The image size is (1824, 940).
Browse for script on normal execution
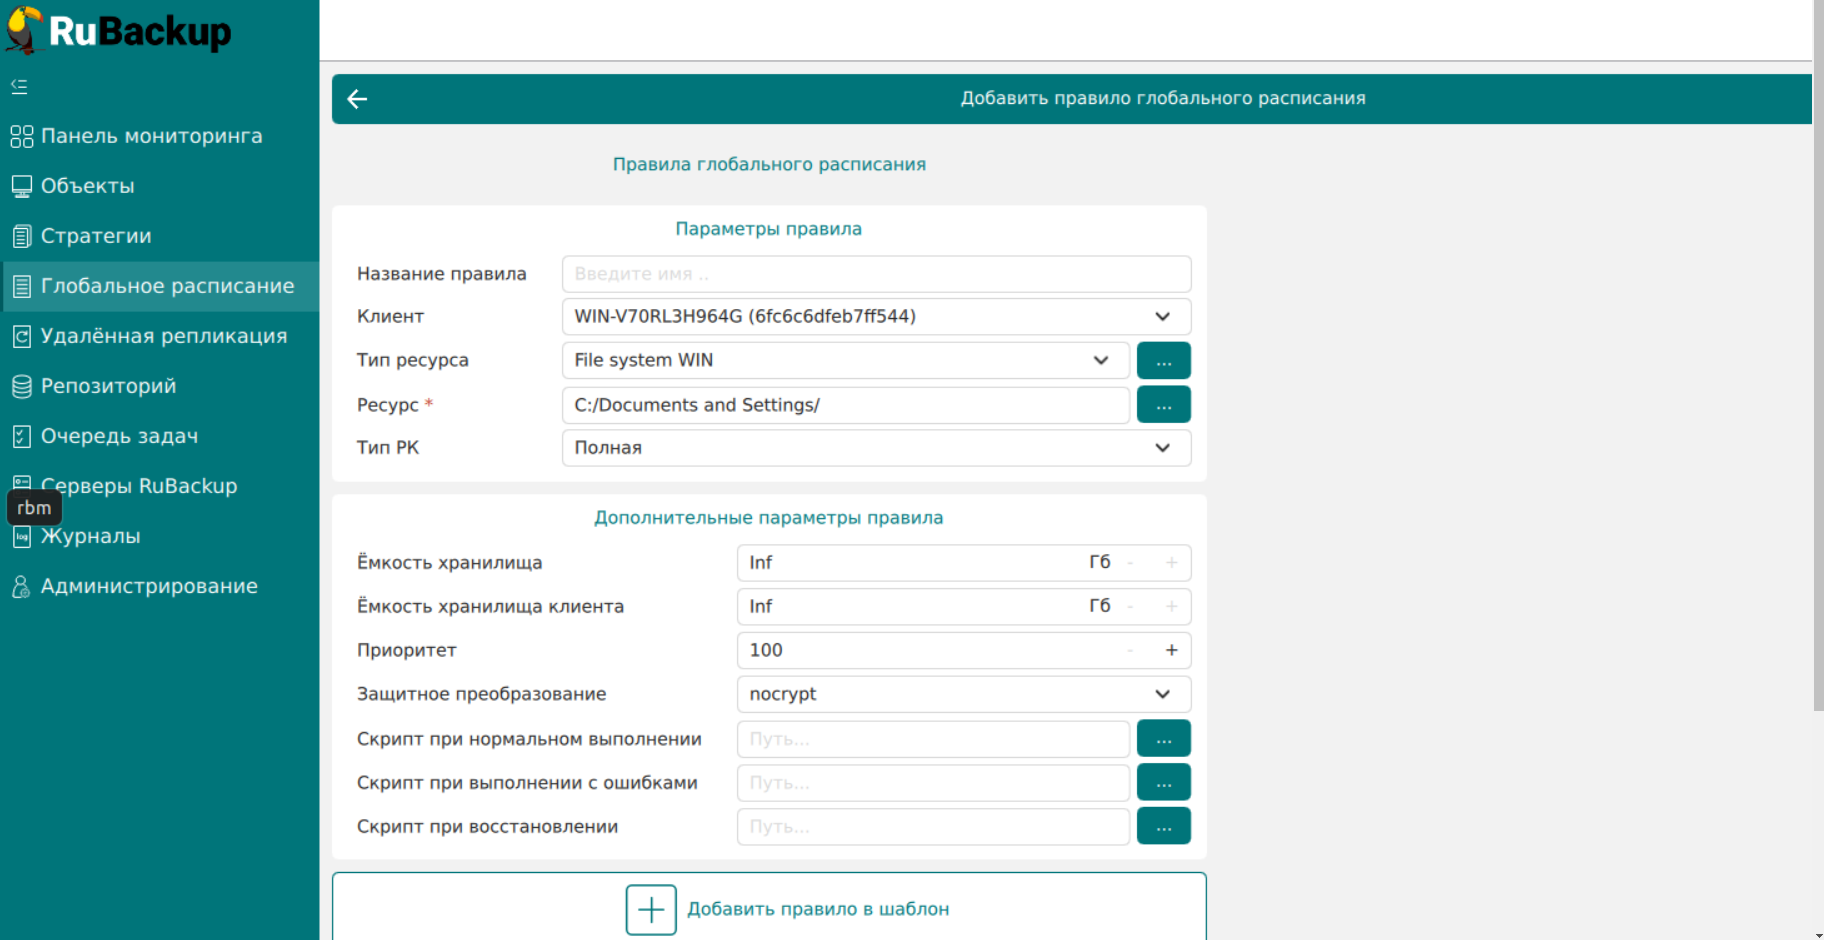coord(1163,739)
